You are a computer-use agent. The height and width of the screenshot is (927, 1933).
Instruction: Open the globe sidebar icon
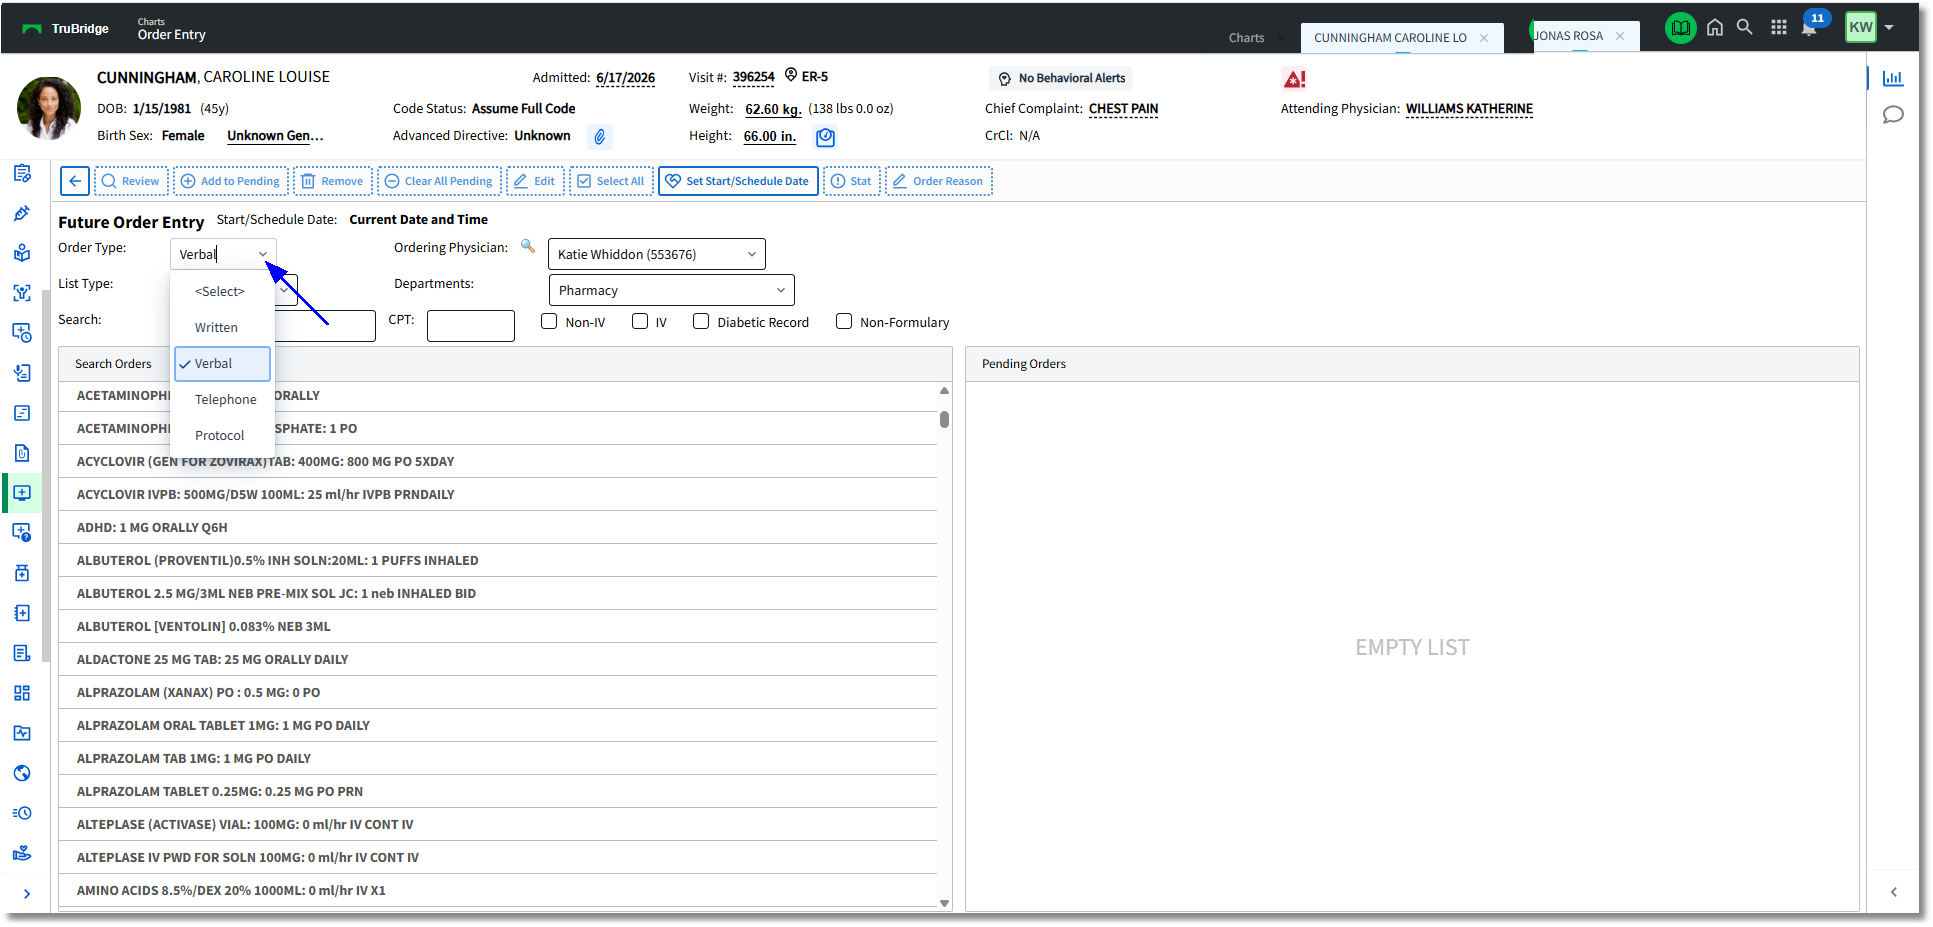point(22,773)
